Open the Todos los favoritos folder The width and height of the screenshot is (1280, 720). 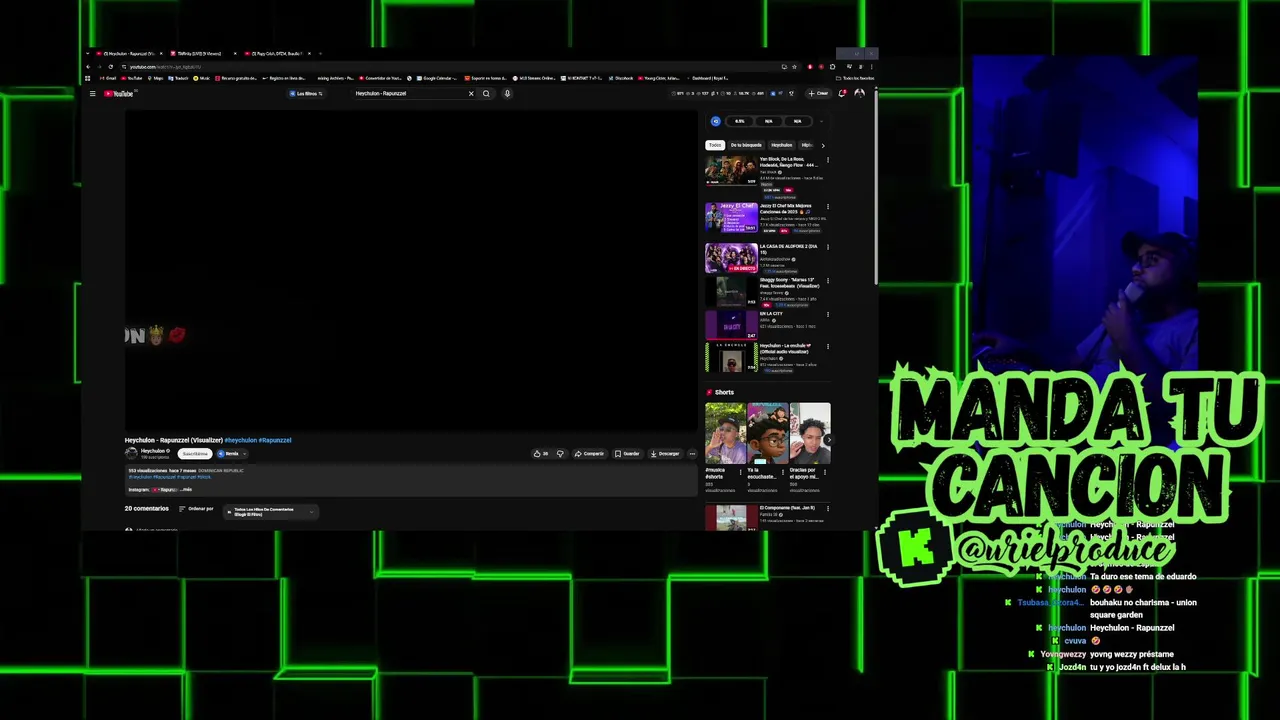[857, 78]
